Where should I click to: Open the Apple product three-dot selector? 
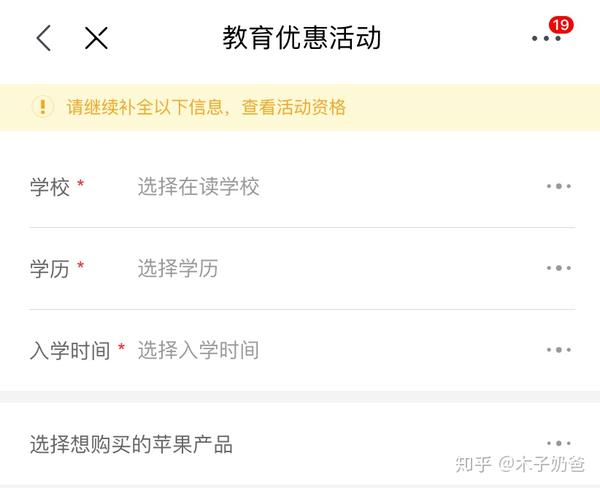558,443
